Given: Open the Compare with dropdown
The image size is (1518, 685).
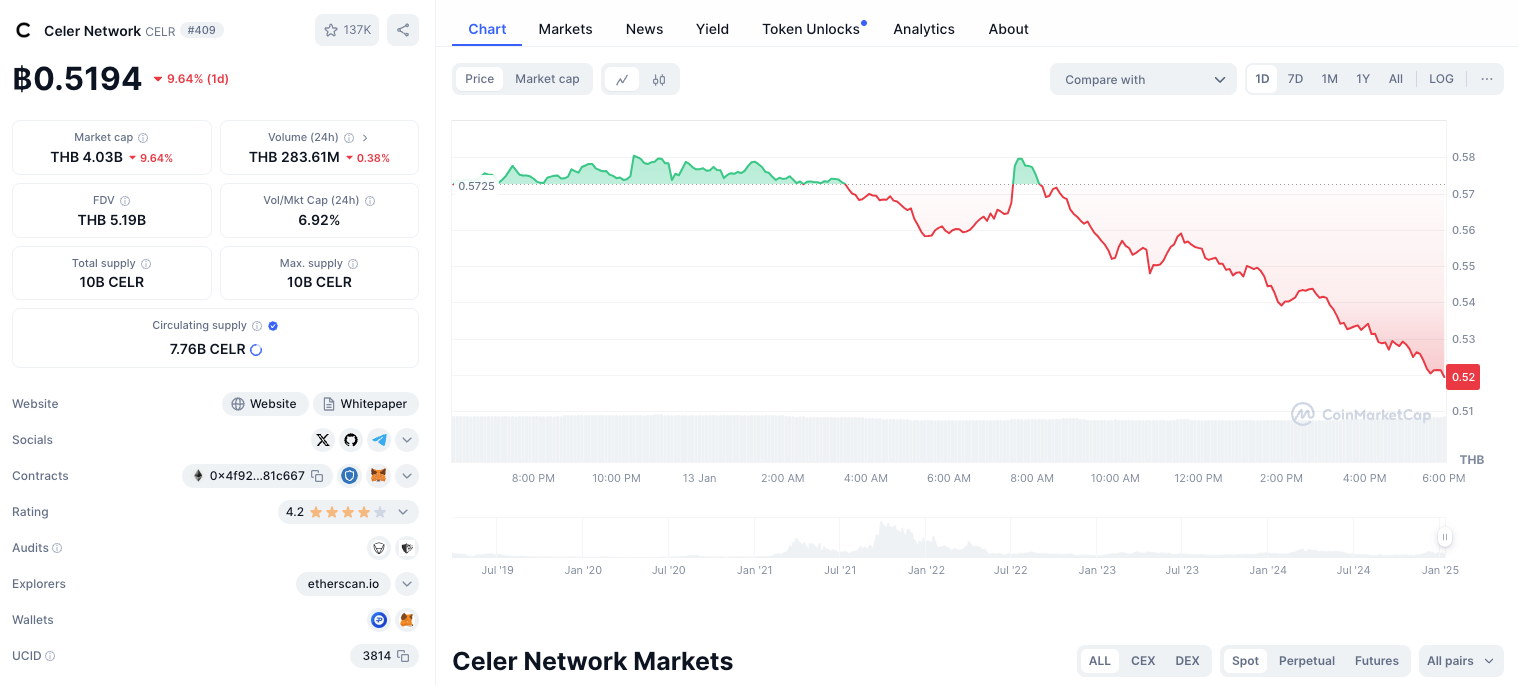Looking at the screenshot, I should pyautogui.click(x=1143, y=79).
